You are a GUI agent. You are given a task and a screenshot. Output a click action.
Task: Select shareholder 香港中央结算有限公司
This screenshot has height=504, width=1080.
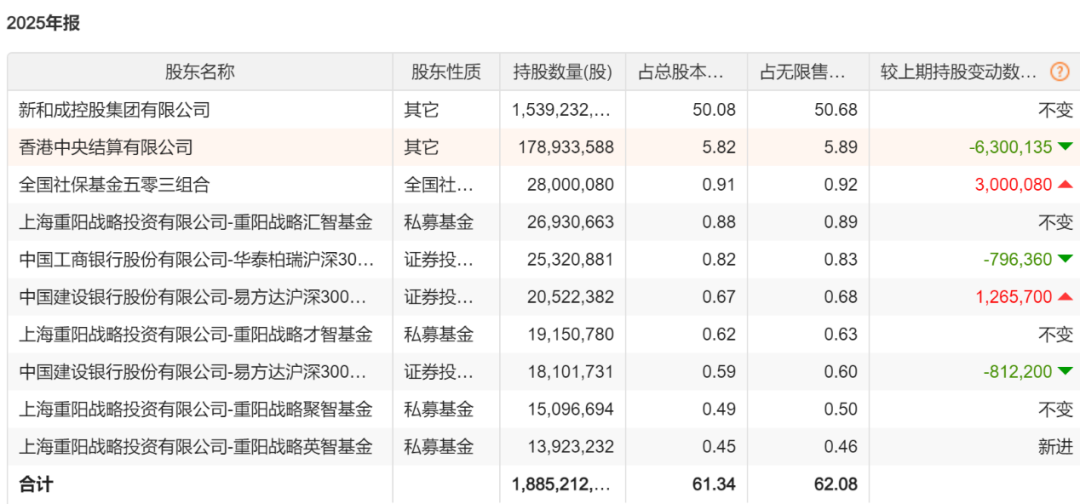[105, 147]
